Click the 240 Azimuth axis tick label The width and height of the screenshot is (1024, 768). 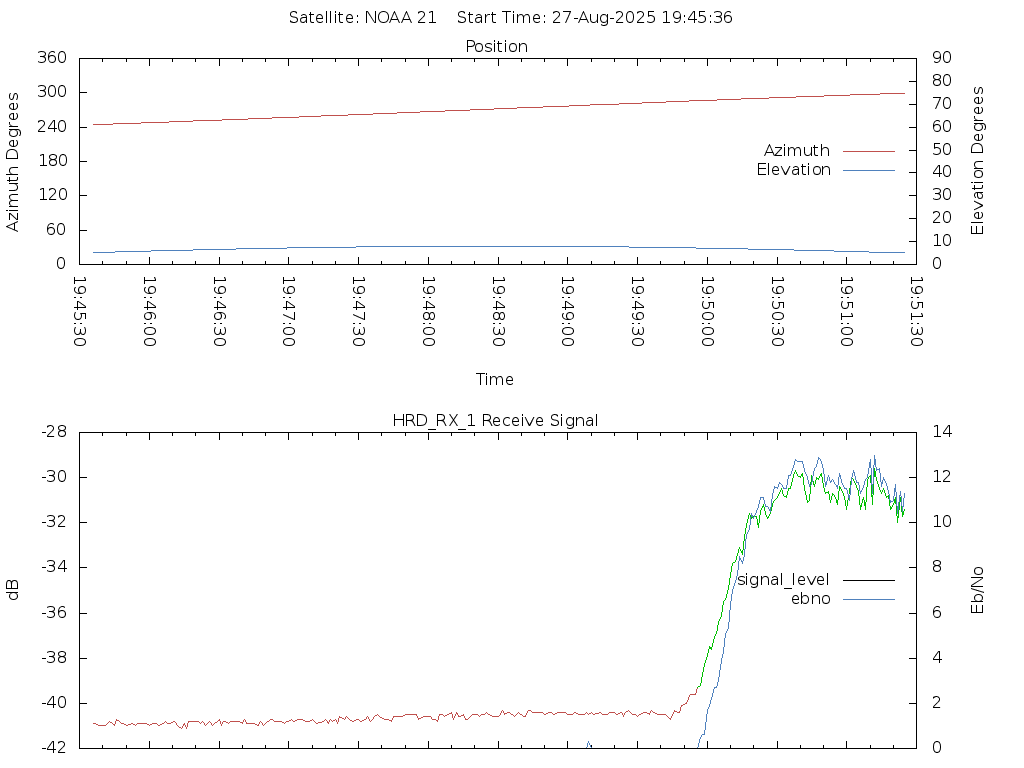(x=52, y=126)
